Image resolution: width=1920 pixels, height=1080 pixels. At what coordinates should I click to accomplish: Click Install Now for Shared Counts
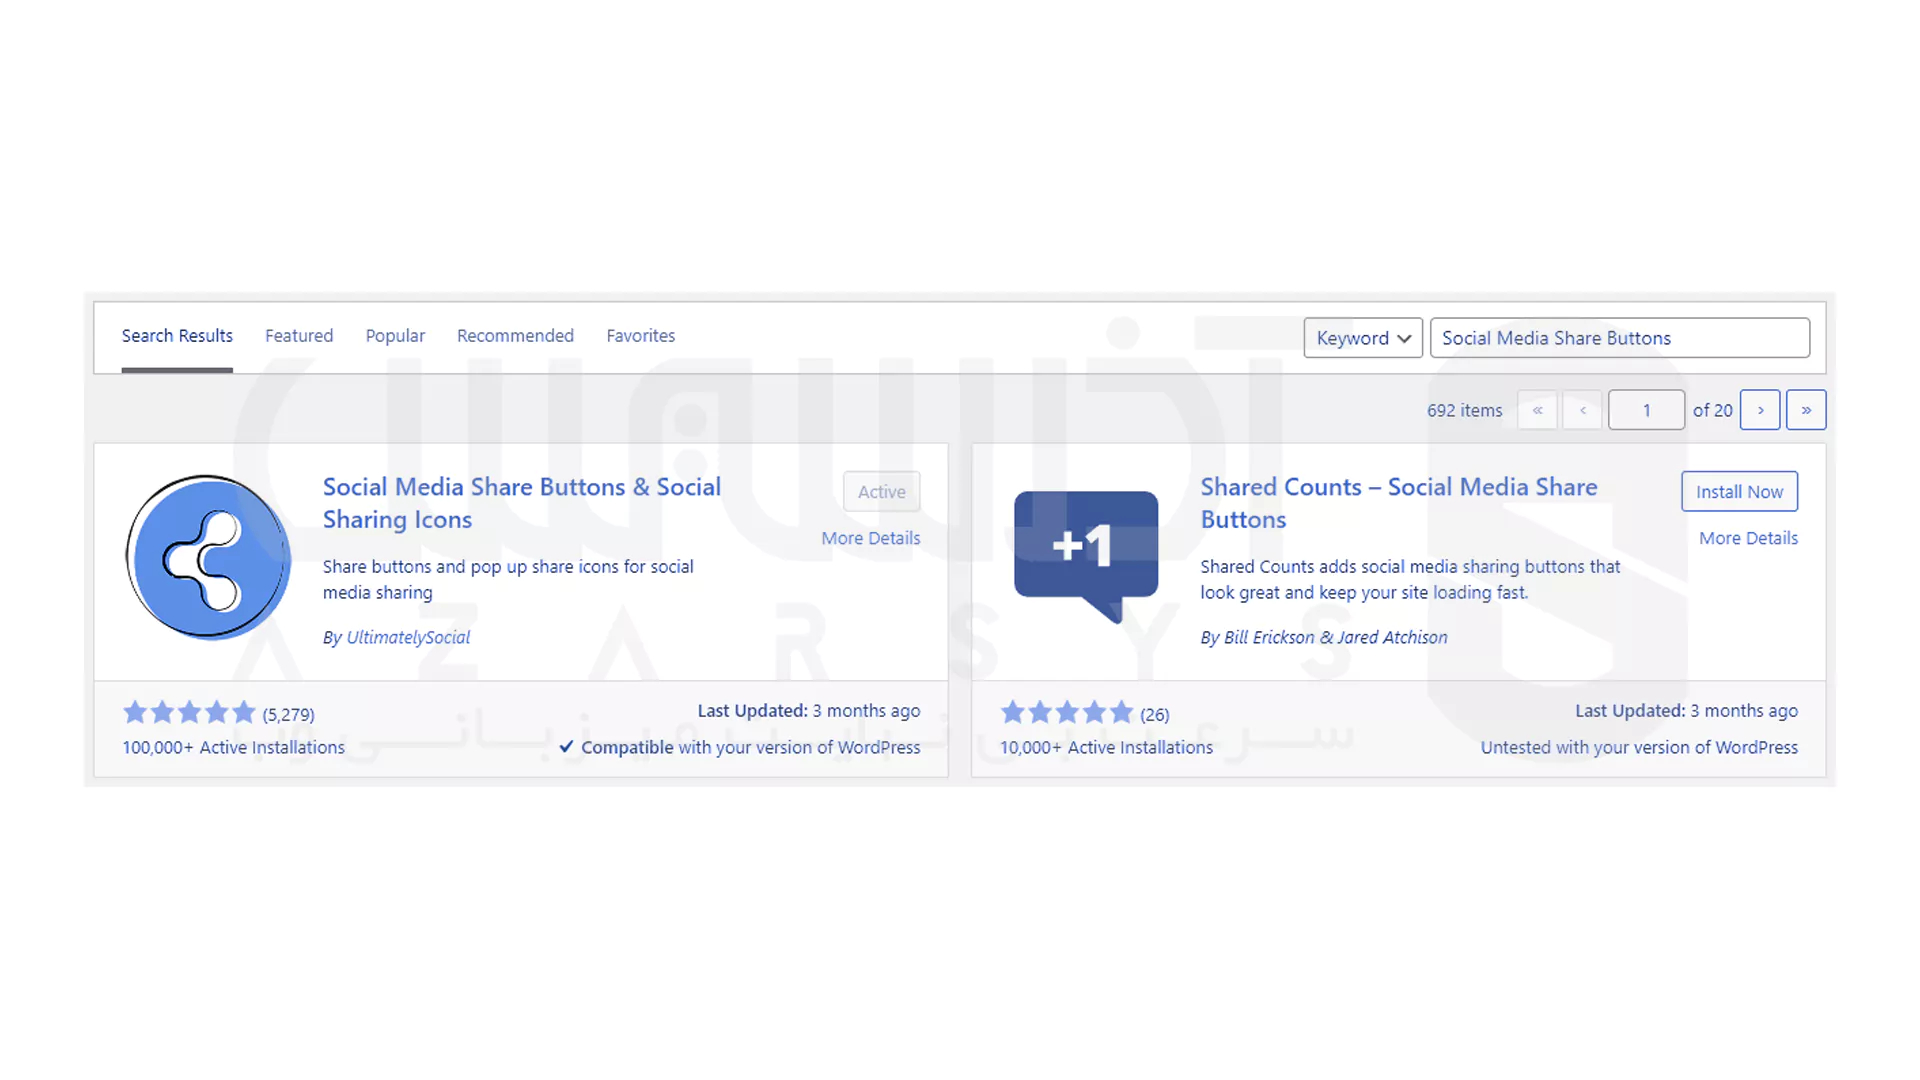coord(1739,491)
